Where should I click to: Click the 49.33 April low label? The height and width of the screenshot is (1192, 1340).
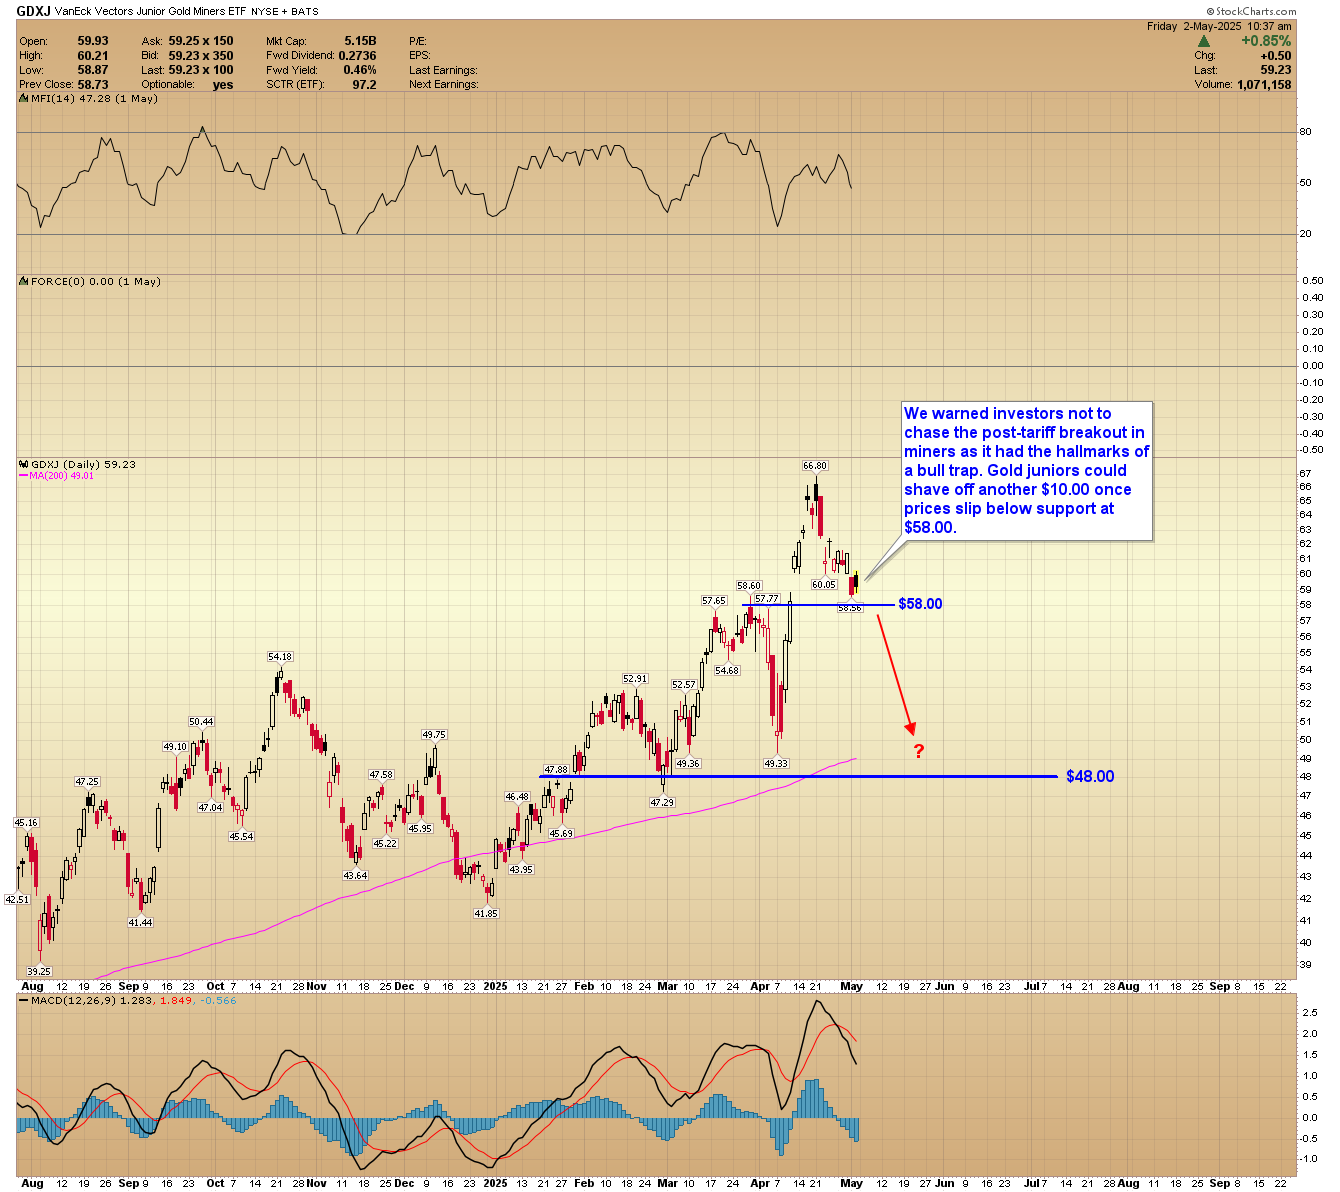pyautogui.click(x=776, y=763)
